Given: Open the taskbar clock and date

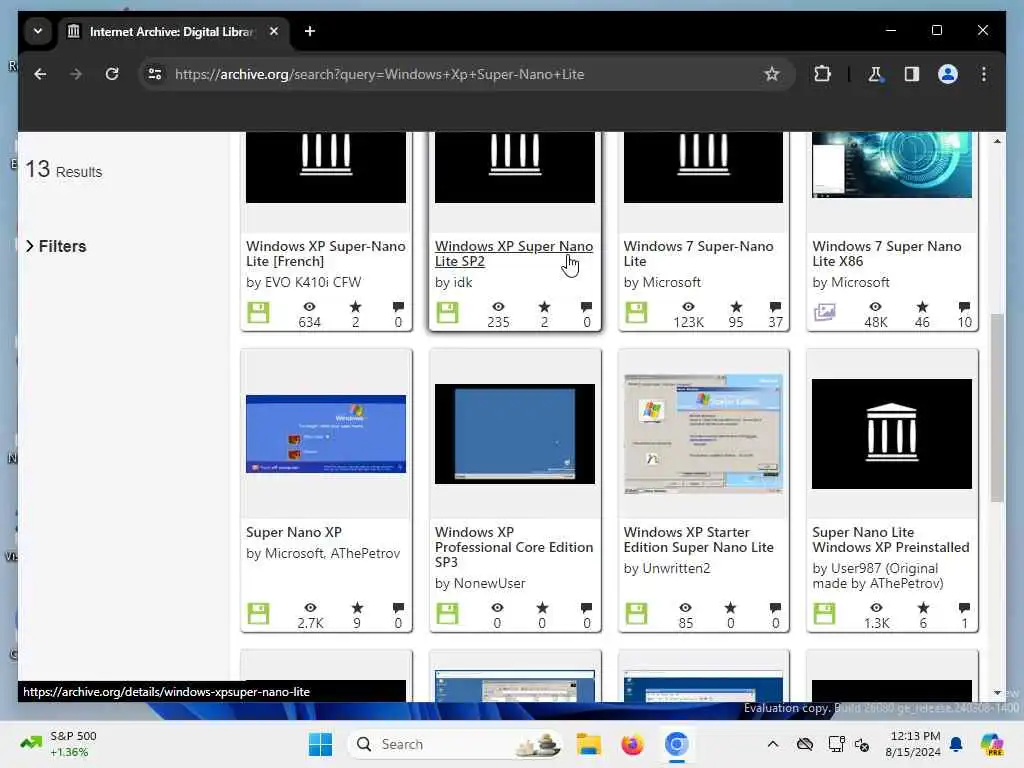Looking at the screenshot, I should click(x=913, y=744).
